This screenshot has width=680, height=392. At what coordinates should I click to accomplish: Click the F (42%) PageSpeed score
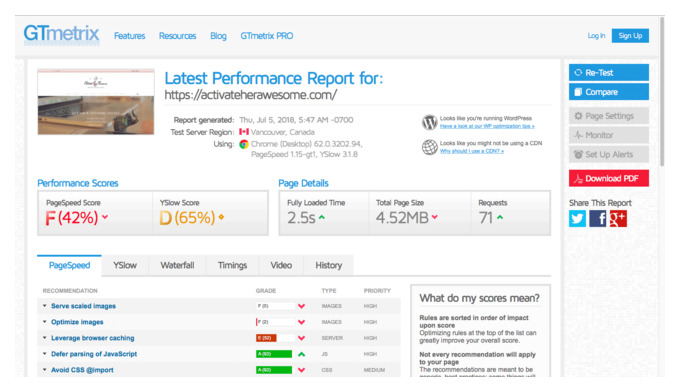pyautogui.click(x=72, y=218)
